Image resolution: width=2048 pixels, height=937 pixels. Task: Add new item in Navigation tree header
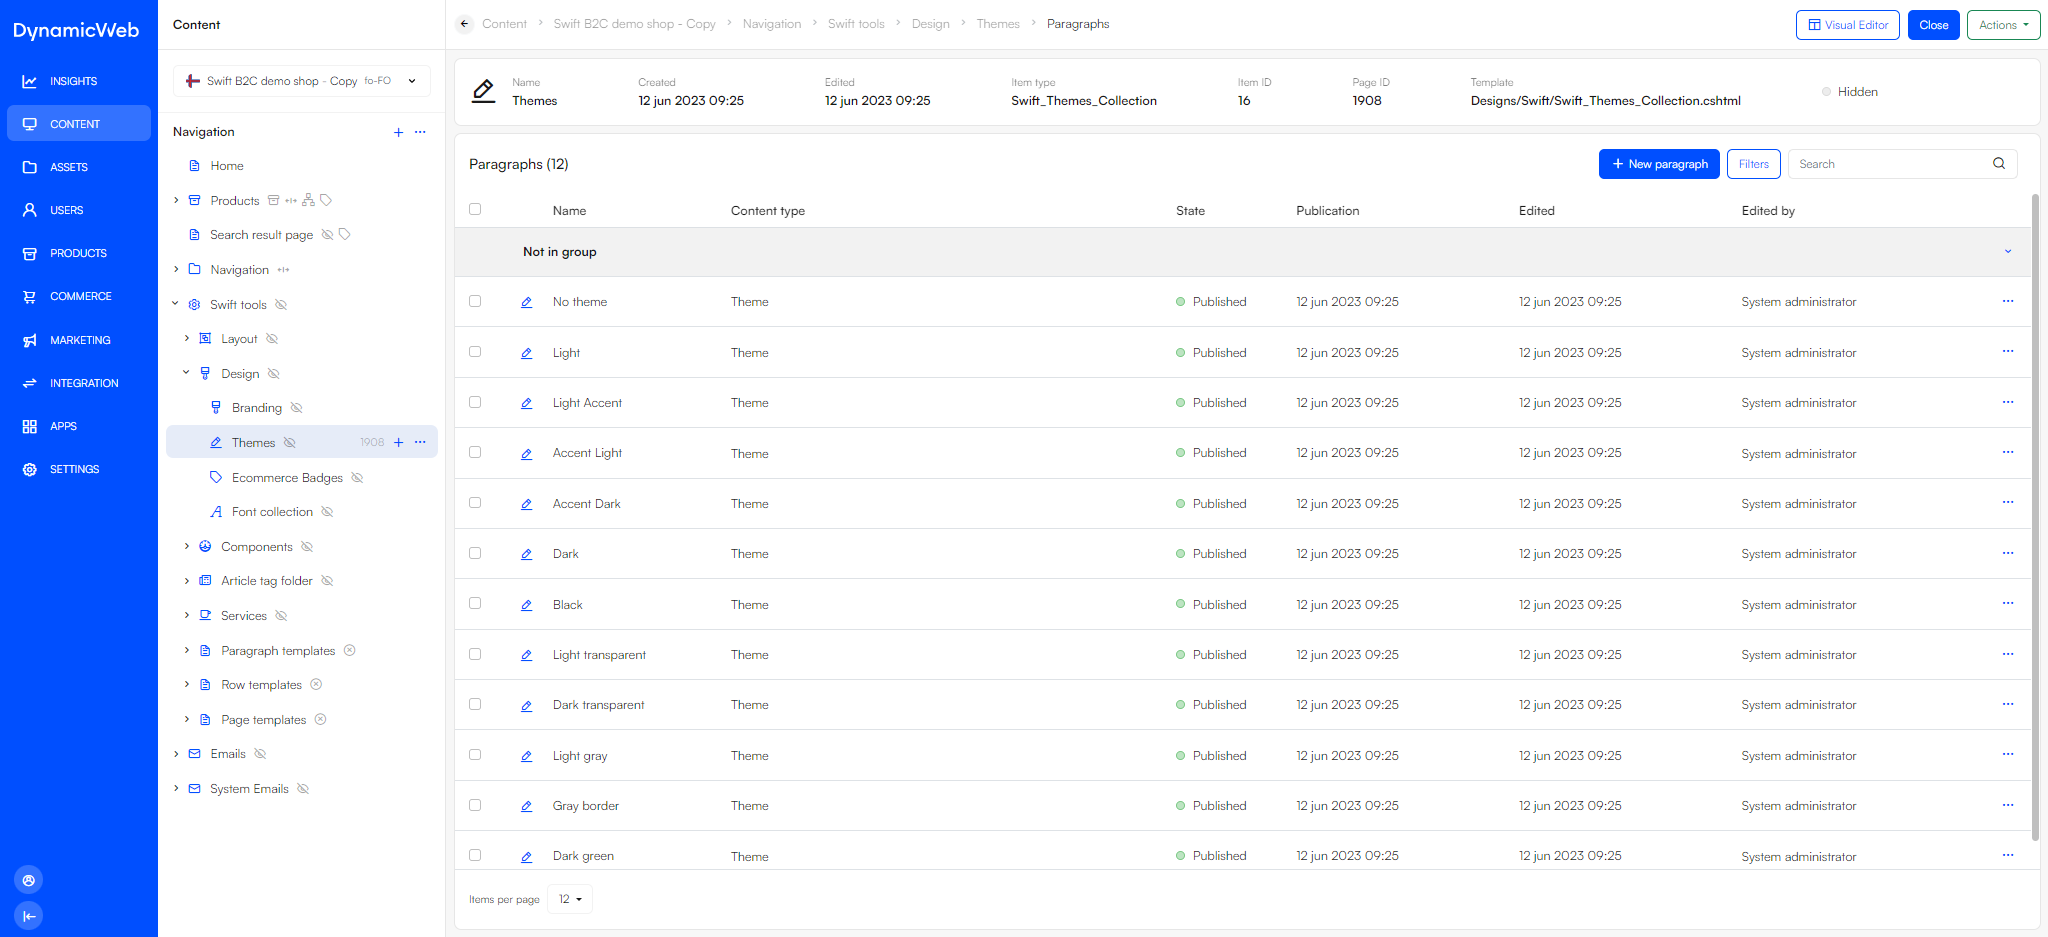[x=398, y=132]
